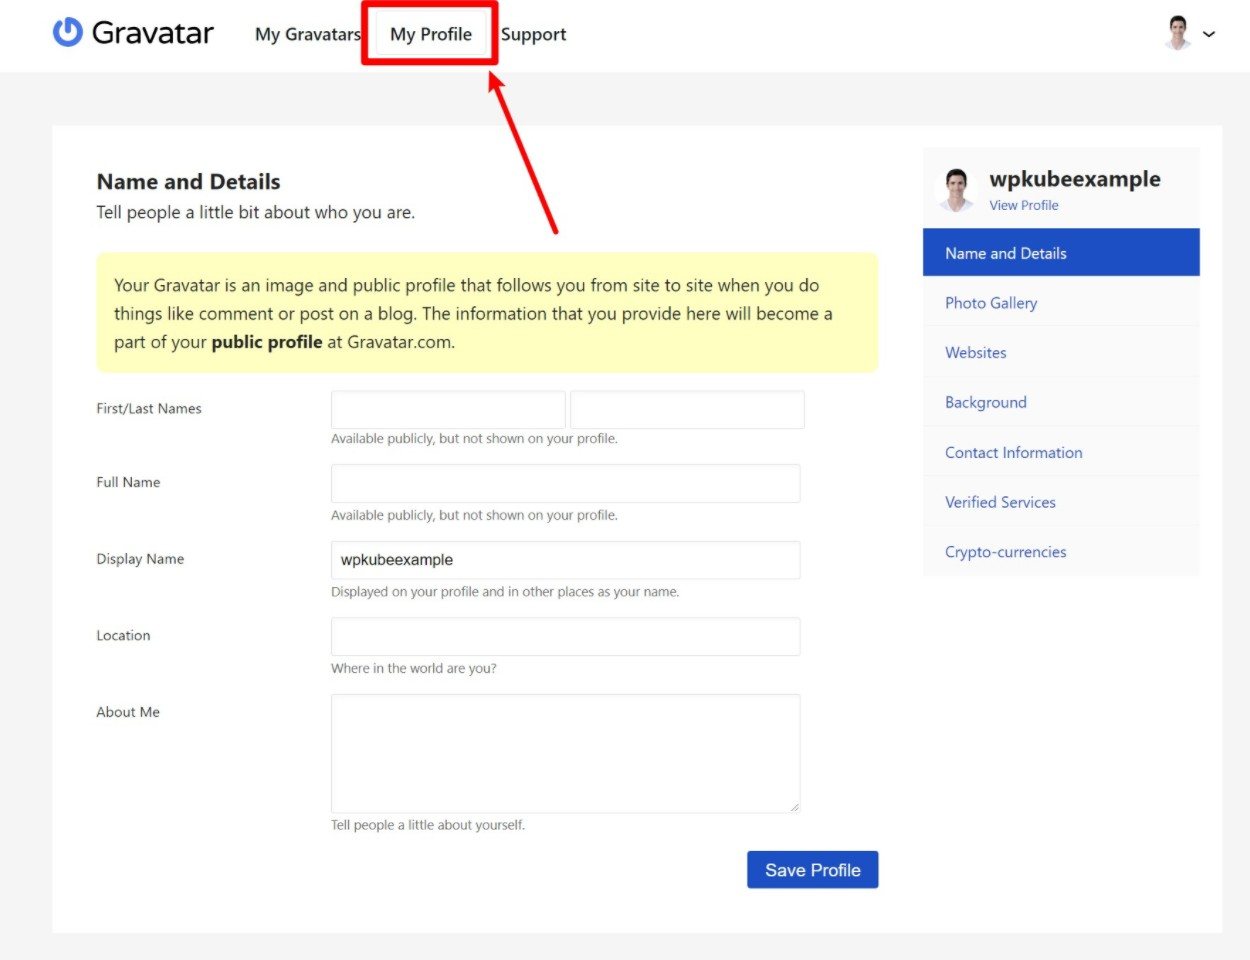Open Verified Services section

tap(1061, 502)
